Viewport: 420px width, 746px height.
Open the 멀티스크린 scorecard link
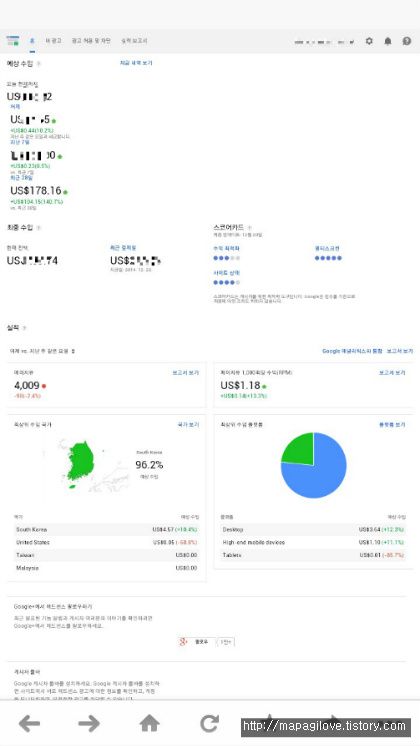(327, 248)
